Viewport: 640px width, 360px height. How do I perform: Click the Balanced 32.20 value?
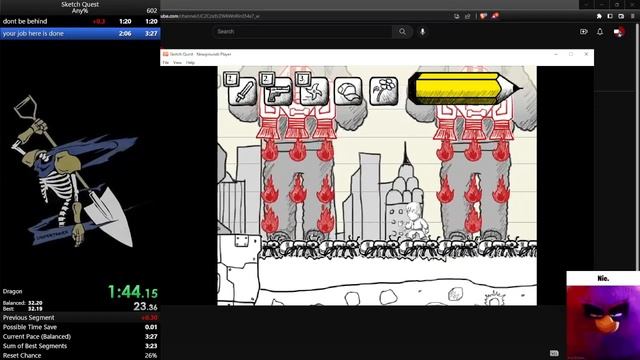click(35, 303)
